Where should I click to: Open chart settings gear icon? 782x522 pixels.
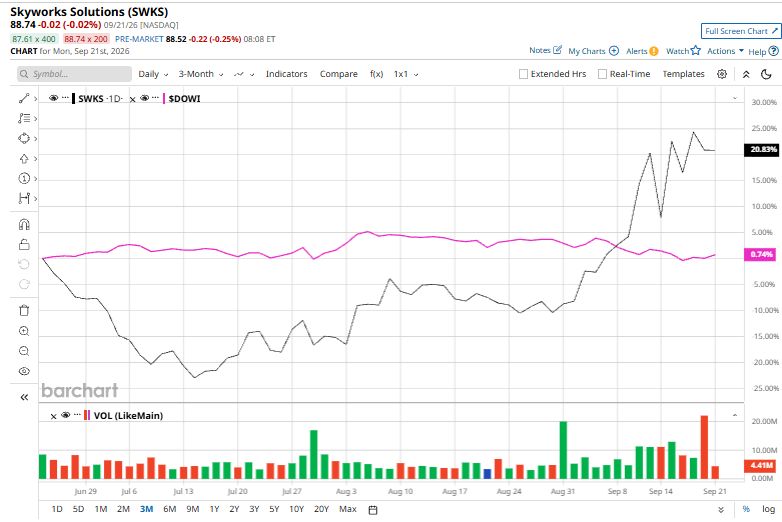722,74
